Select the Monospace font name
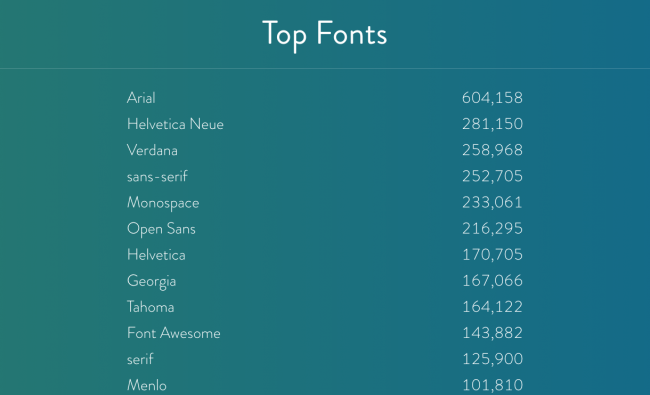 (x=163, y=203)
